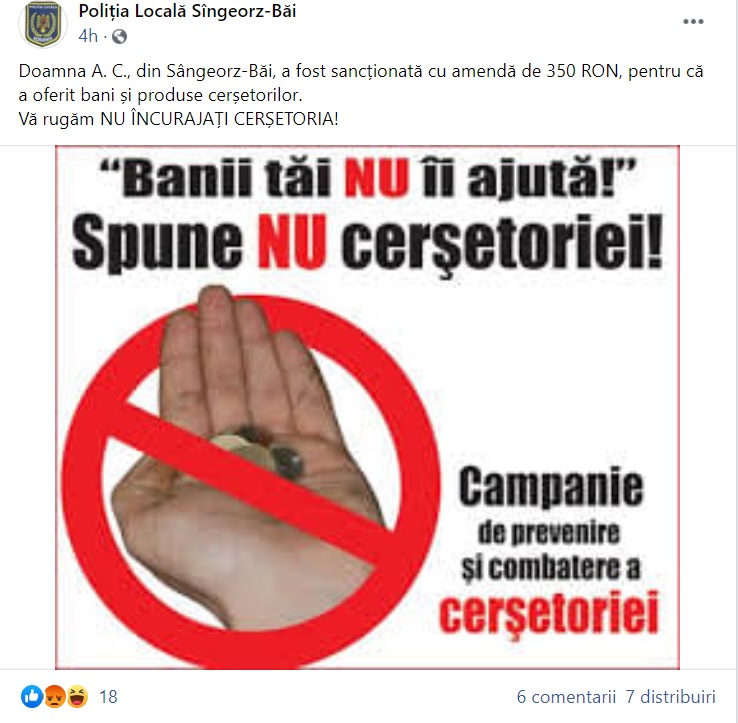The image size is (738, 723).
Task: Open the Poliția Locală Sîngeorz-Băi page link
Action: [187, 11]
